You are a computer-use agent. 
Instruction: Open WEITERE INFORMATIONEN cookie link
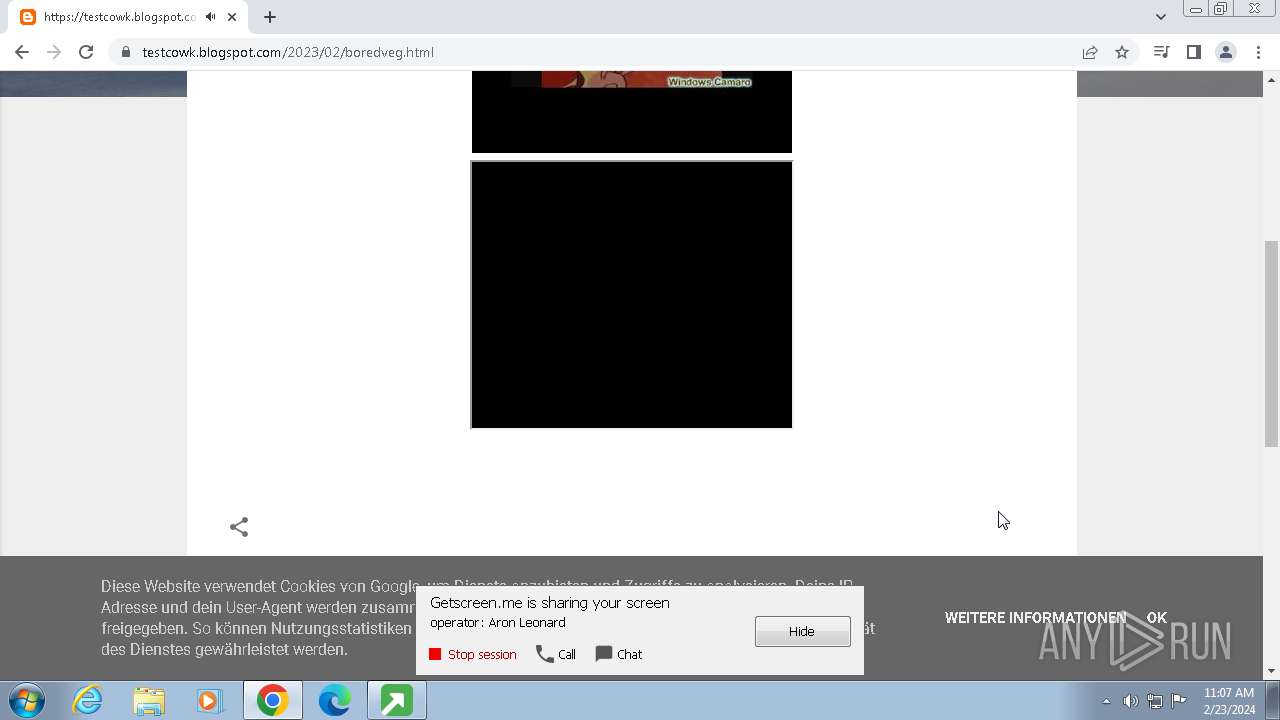pyautogui.click(x=1035, y=618)
